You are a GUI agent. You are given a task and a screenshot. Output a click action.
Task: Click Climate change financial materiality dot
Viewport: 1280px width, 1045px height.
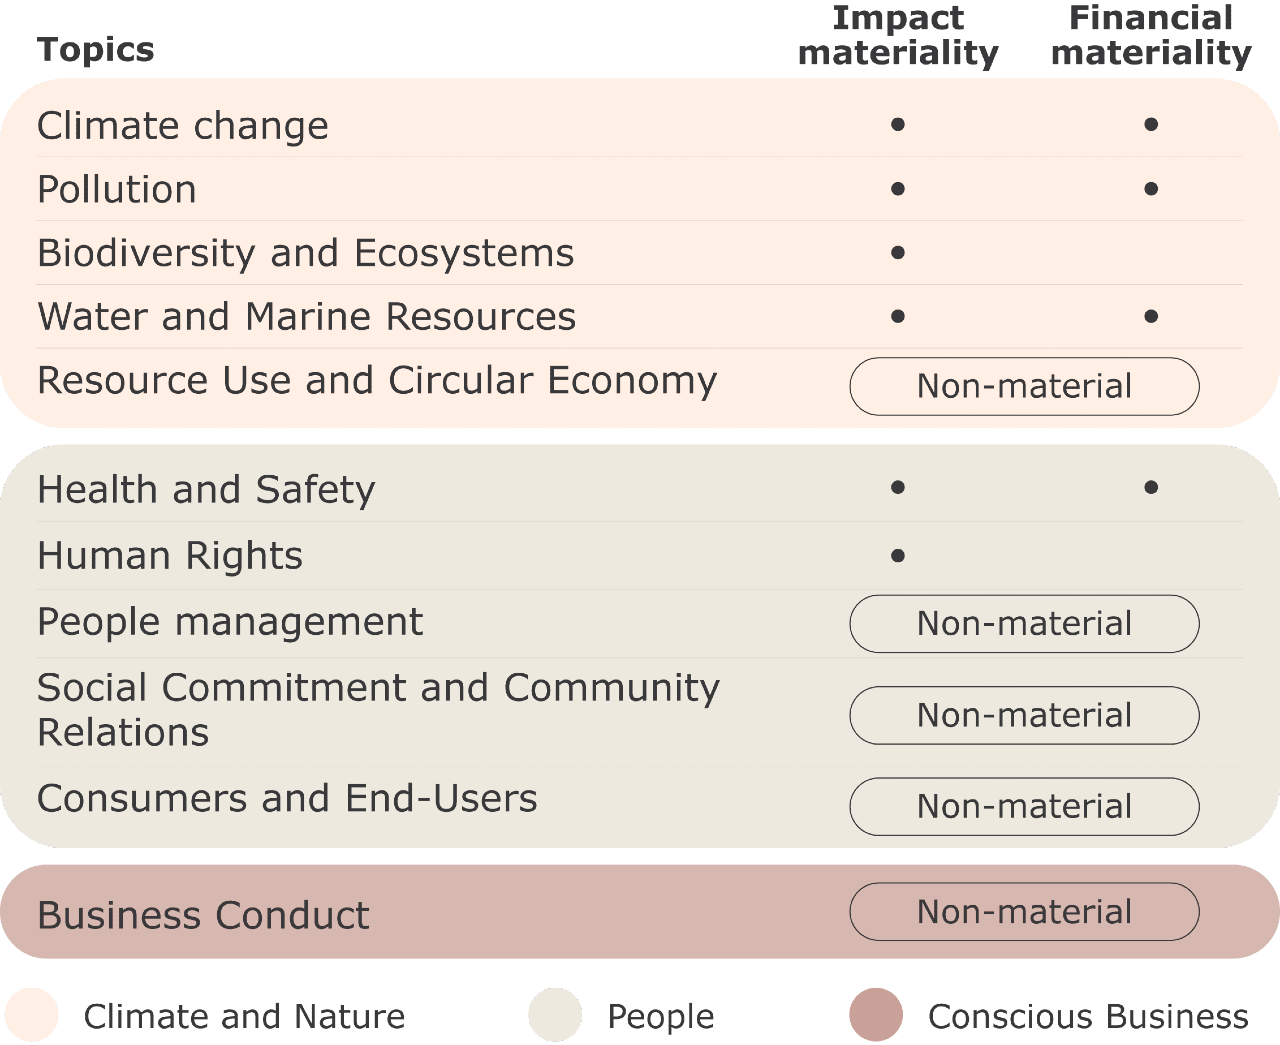coord(1151,125)
